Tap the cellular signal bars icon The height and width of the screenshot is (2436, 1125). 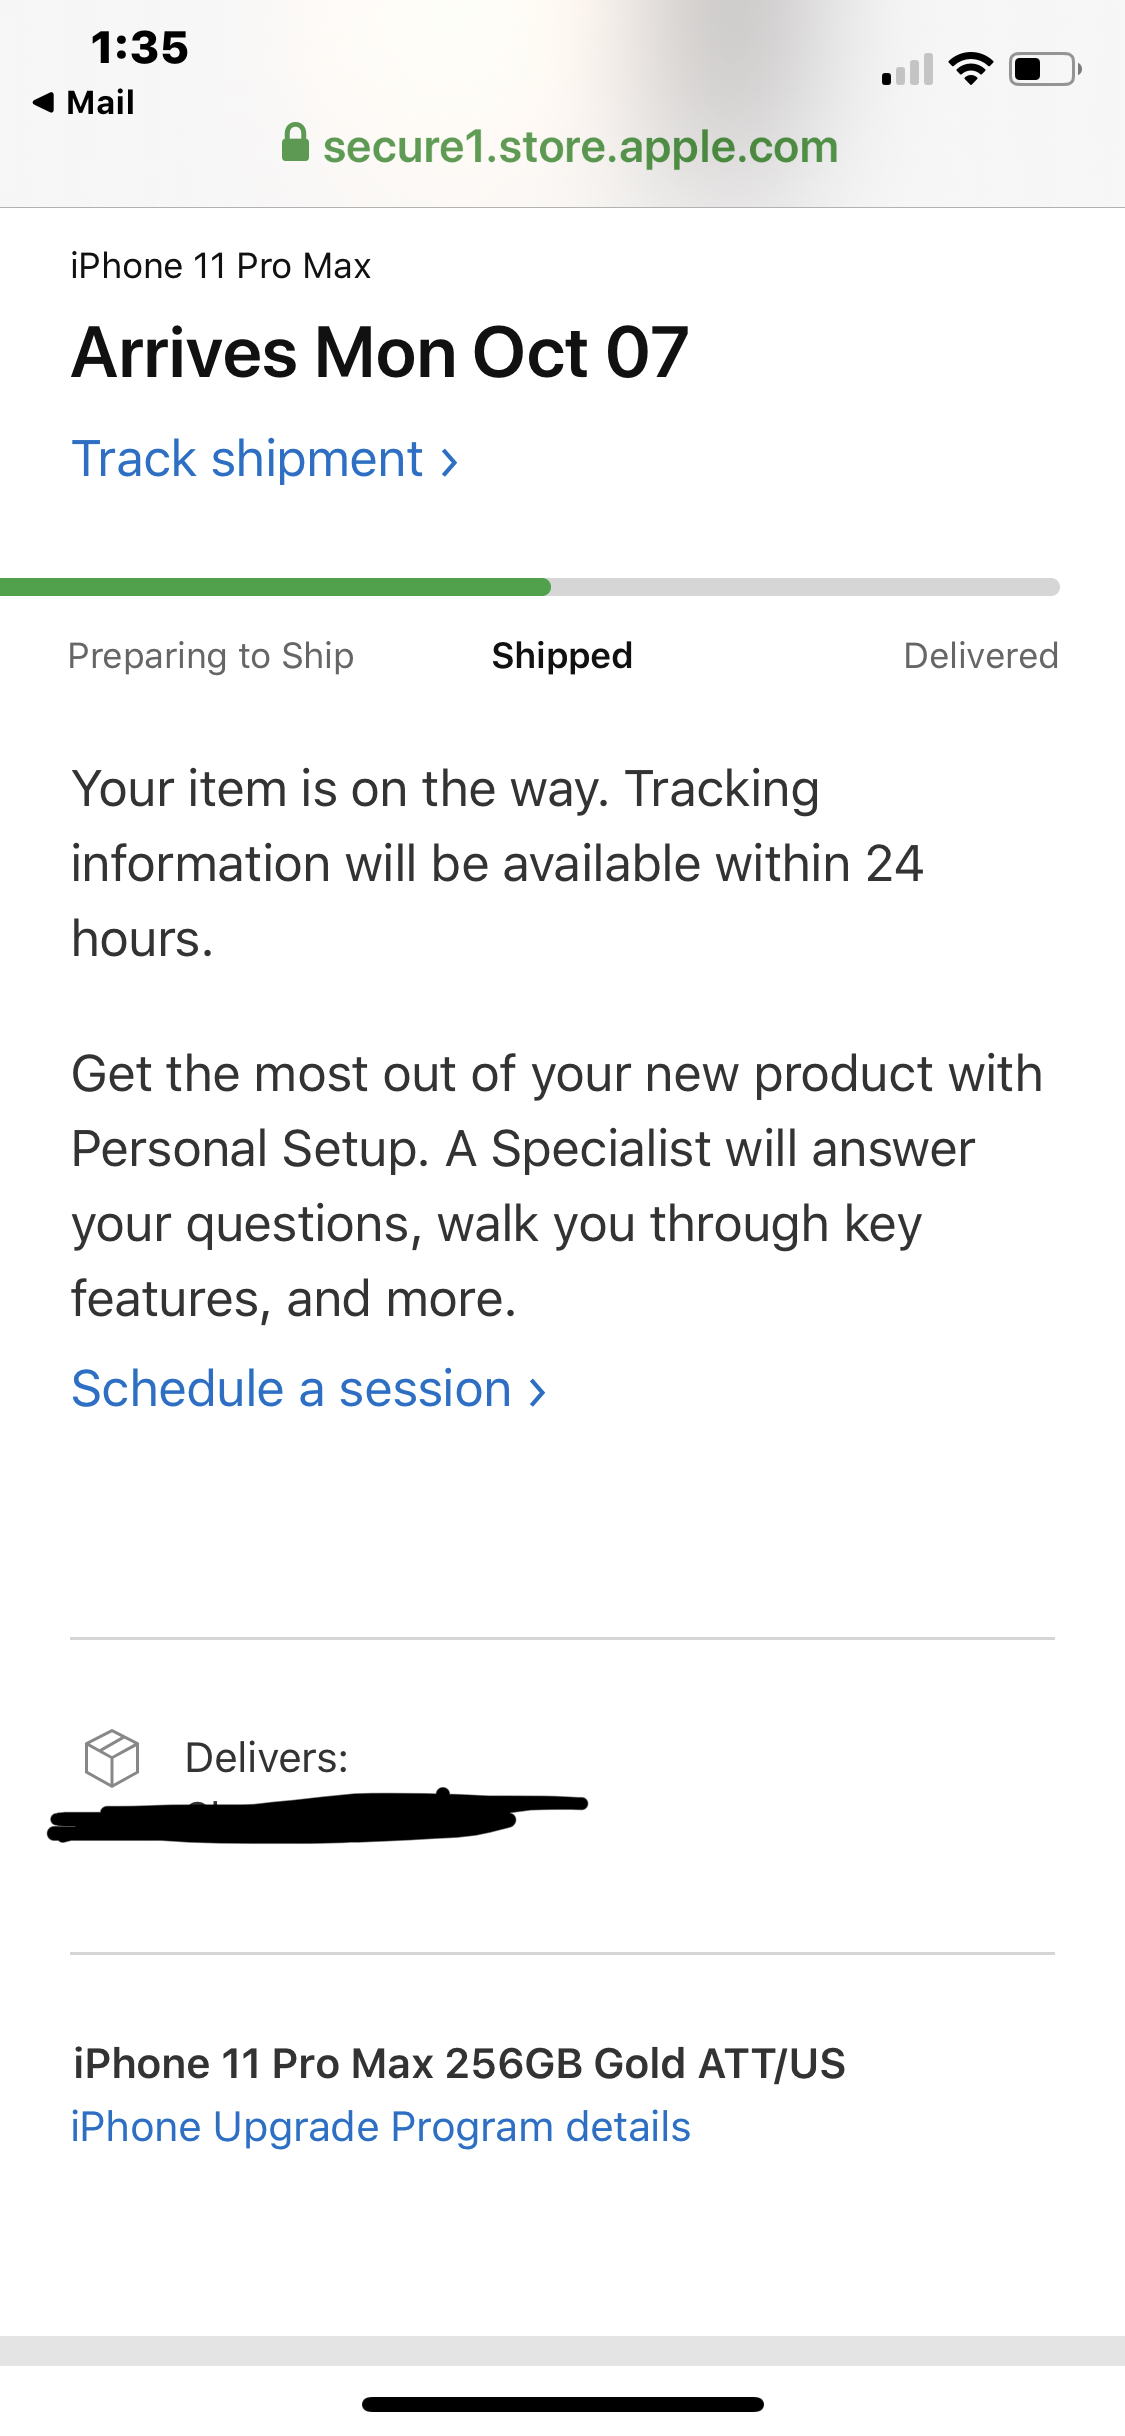(907, 69)
